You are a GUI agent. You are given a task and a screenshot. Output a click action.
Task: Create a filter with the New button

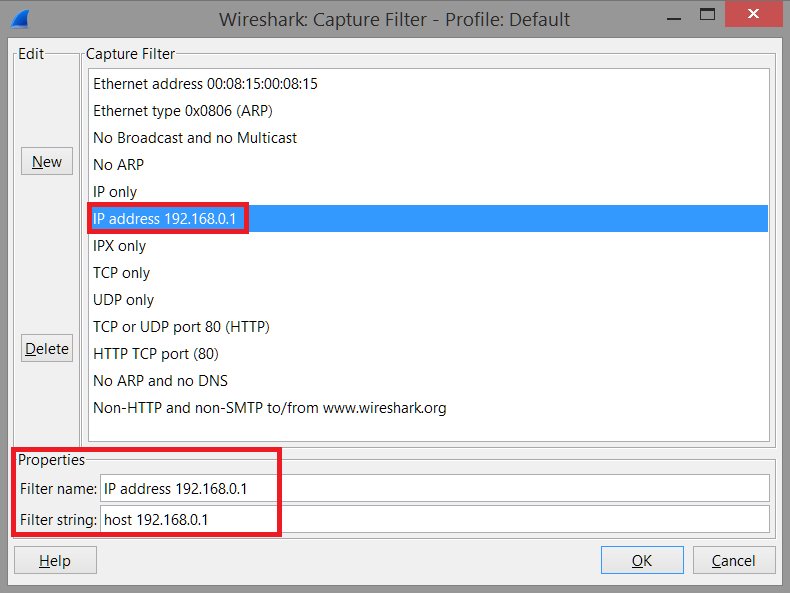click(47, 161)
